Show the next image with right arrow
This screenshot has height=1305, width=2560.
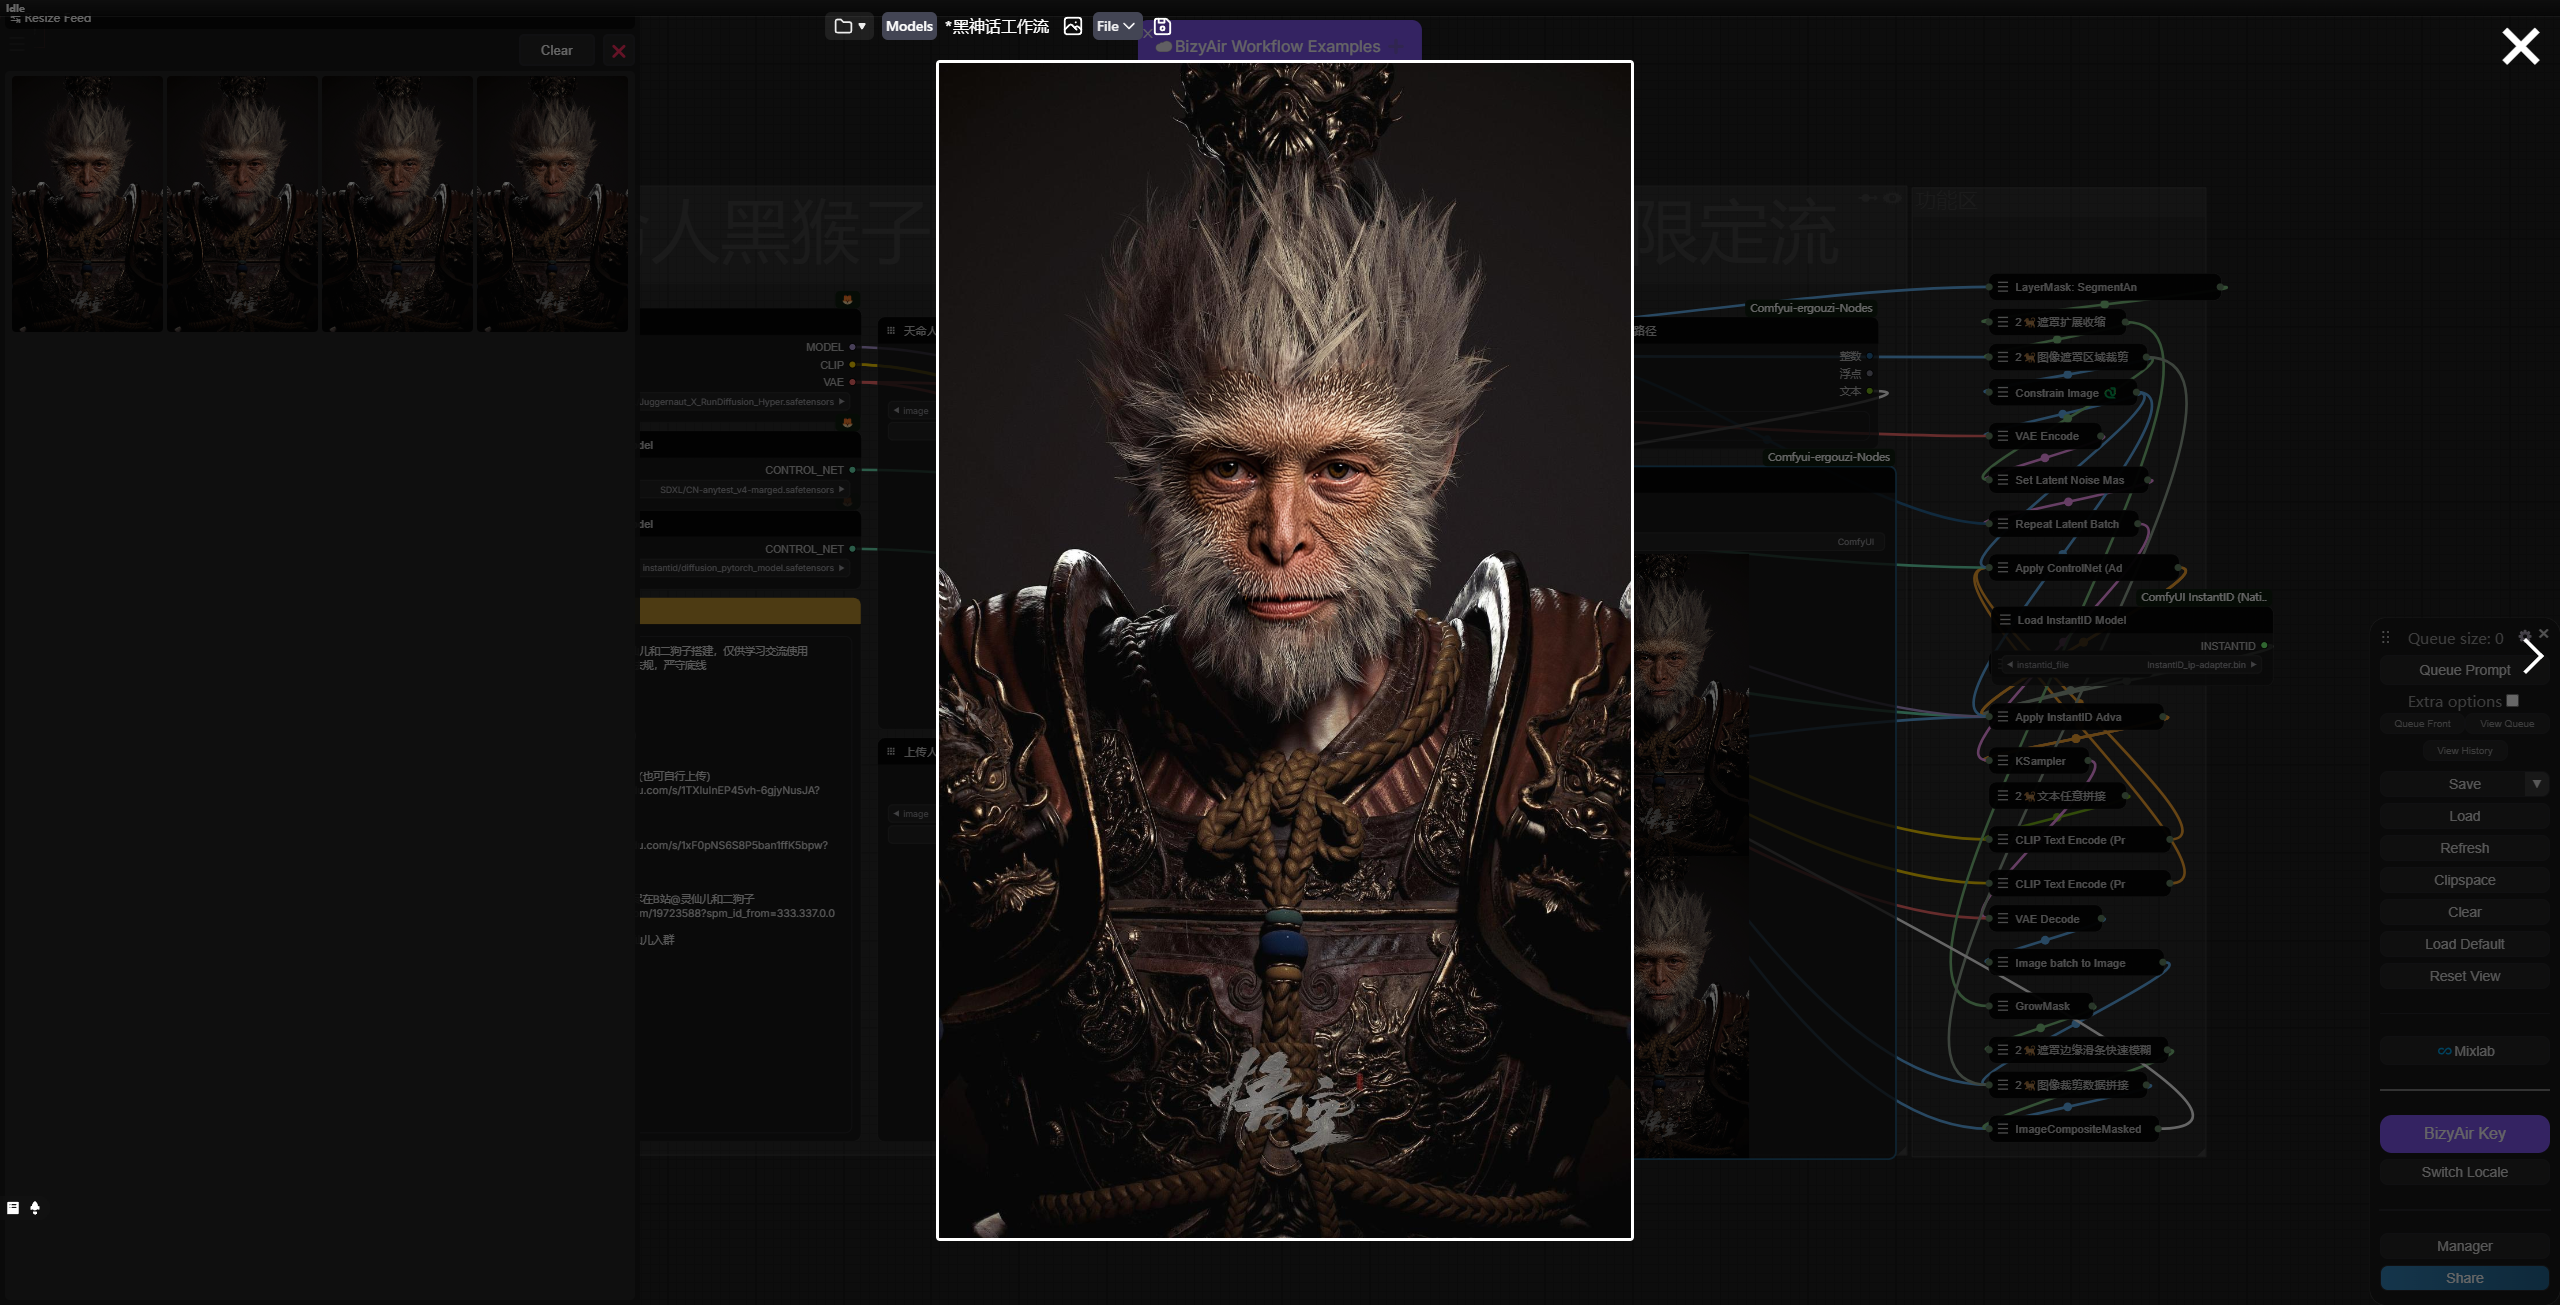pos(2533,656)
